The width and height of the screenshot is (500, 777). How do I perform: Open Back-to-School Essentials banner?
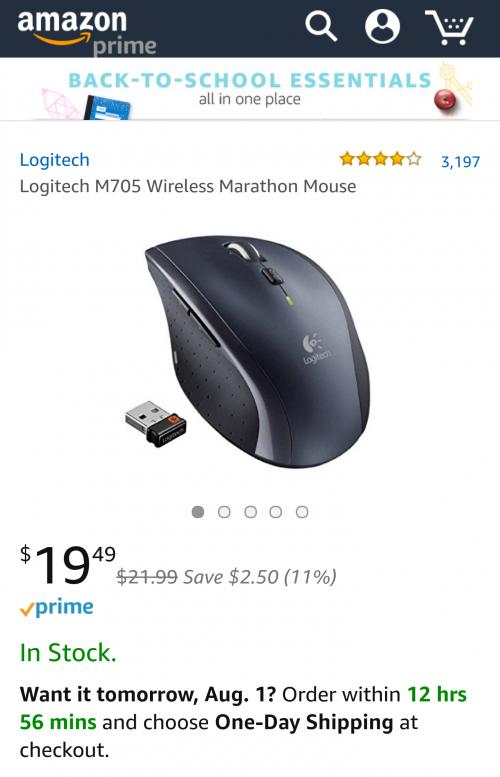(x=250, y=89)
